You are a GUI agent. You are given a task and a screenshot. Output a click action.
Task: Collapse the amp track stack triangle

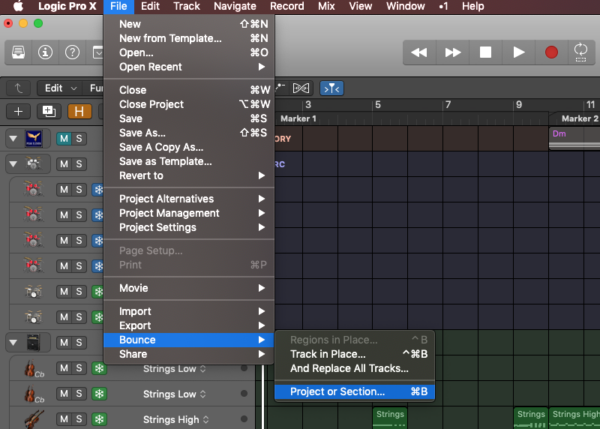click(13, 342)
